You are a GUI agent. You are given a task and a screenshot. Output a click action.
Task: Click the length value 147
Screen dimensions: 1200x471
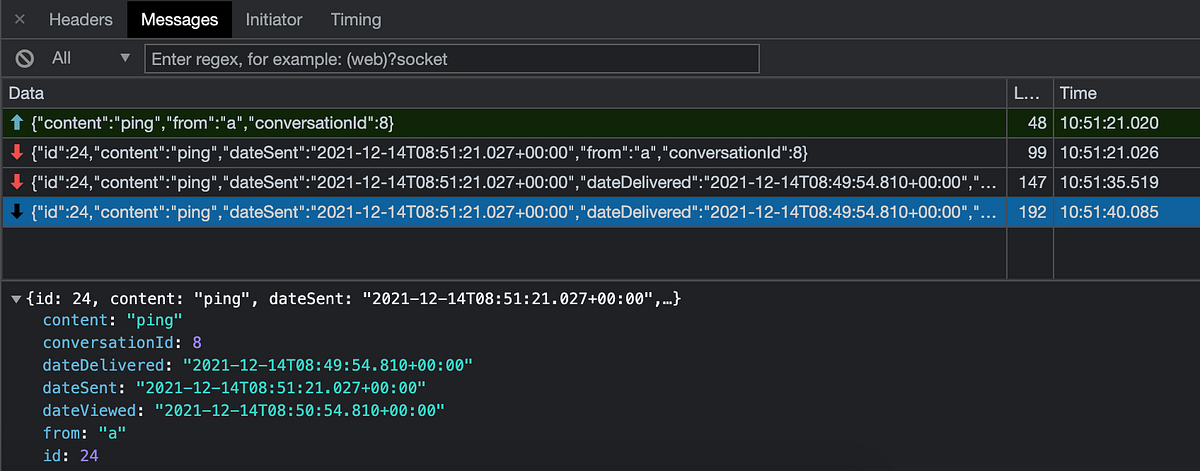pyautogui.click(x=1031, y=182)
